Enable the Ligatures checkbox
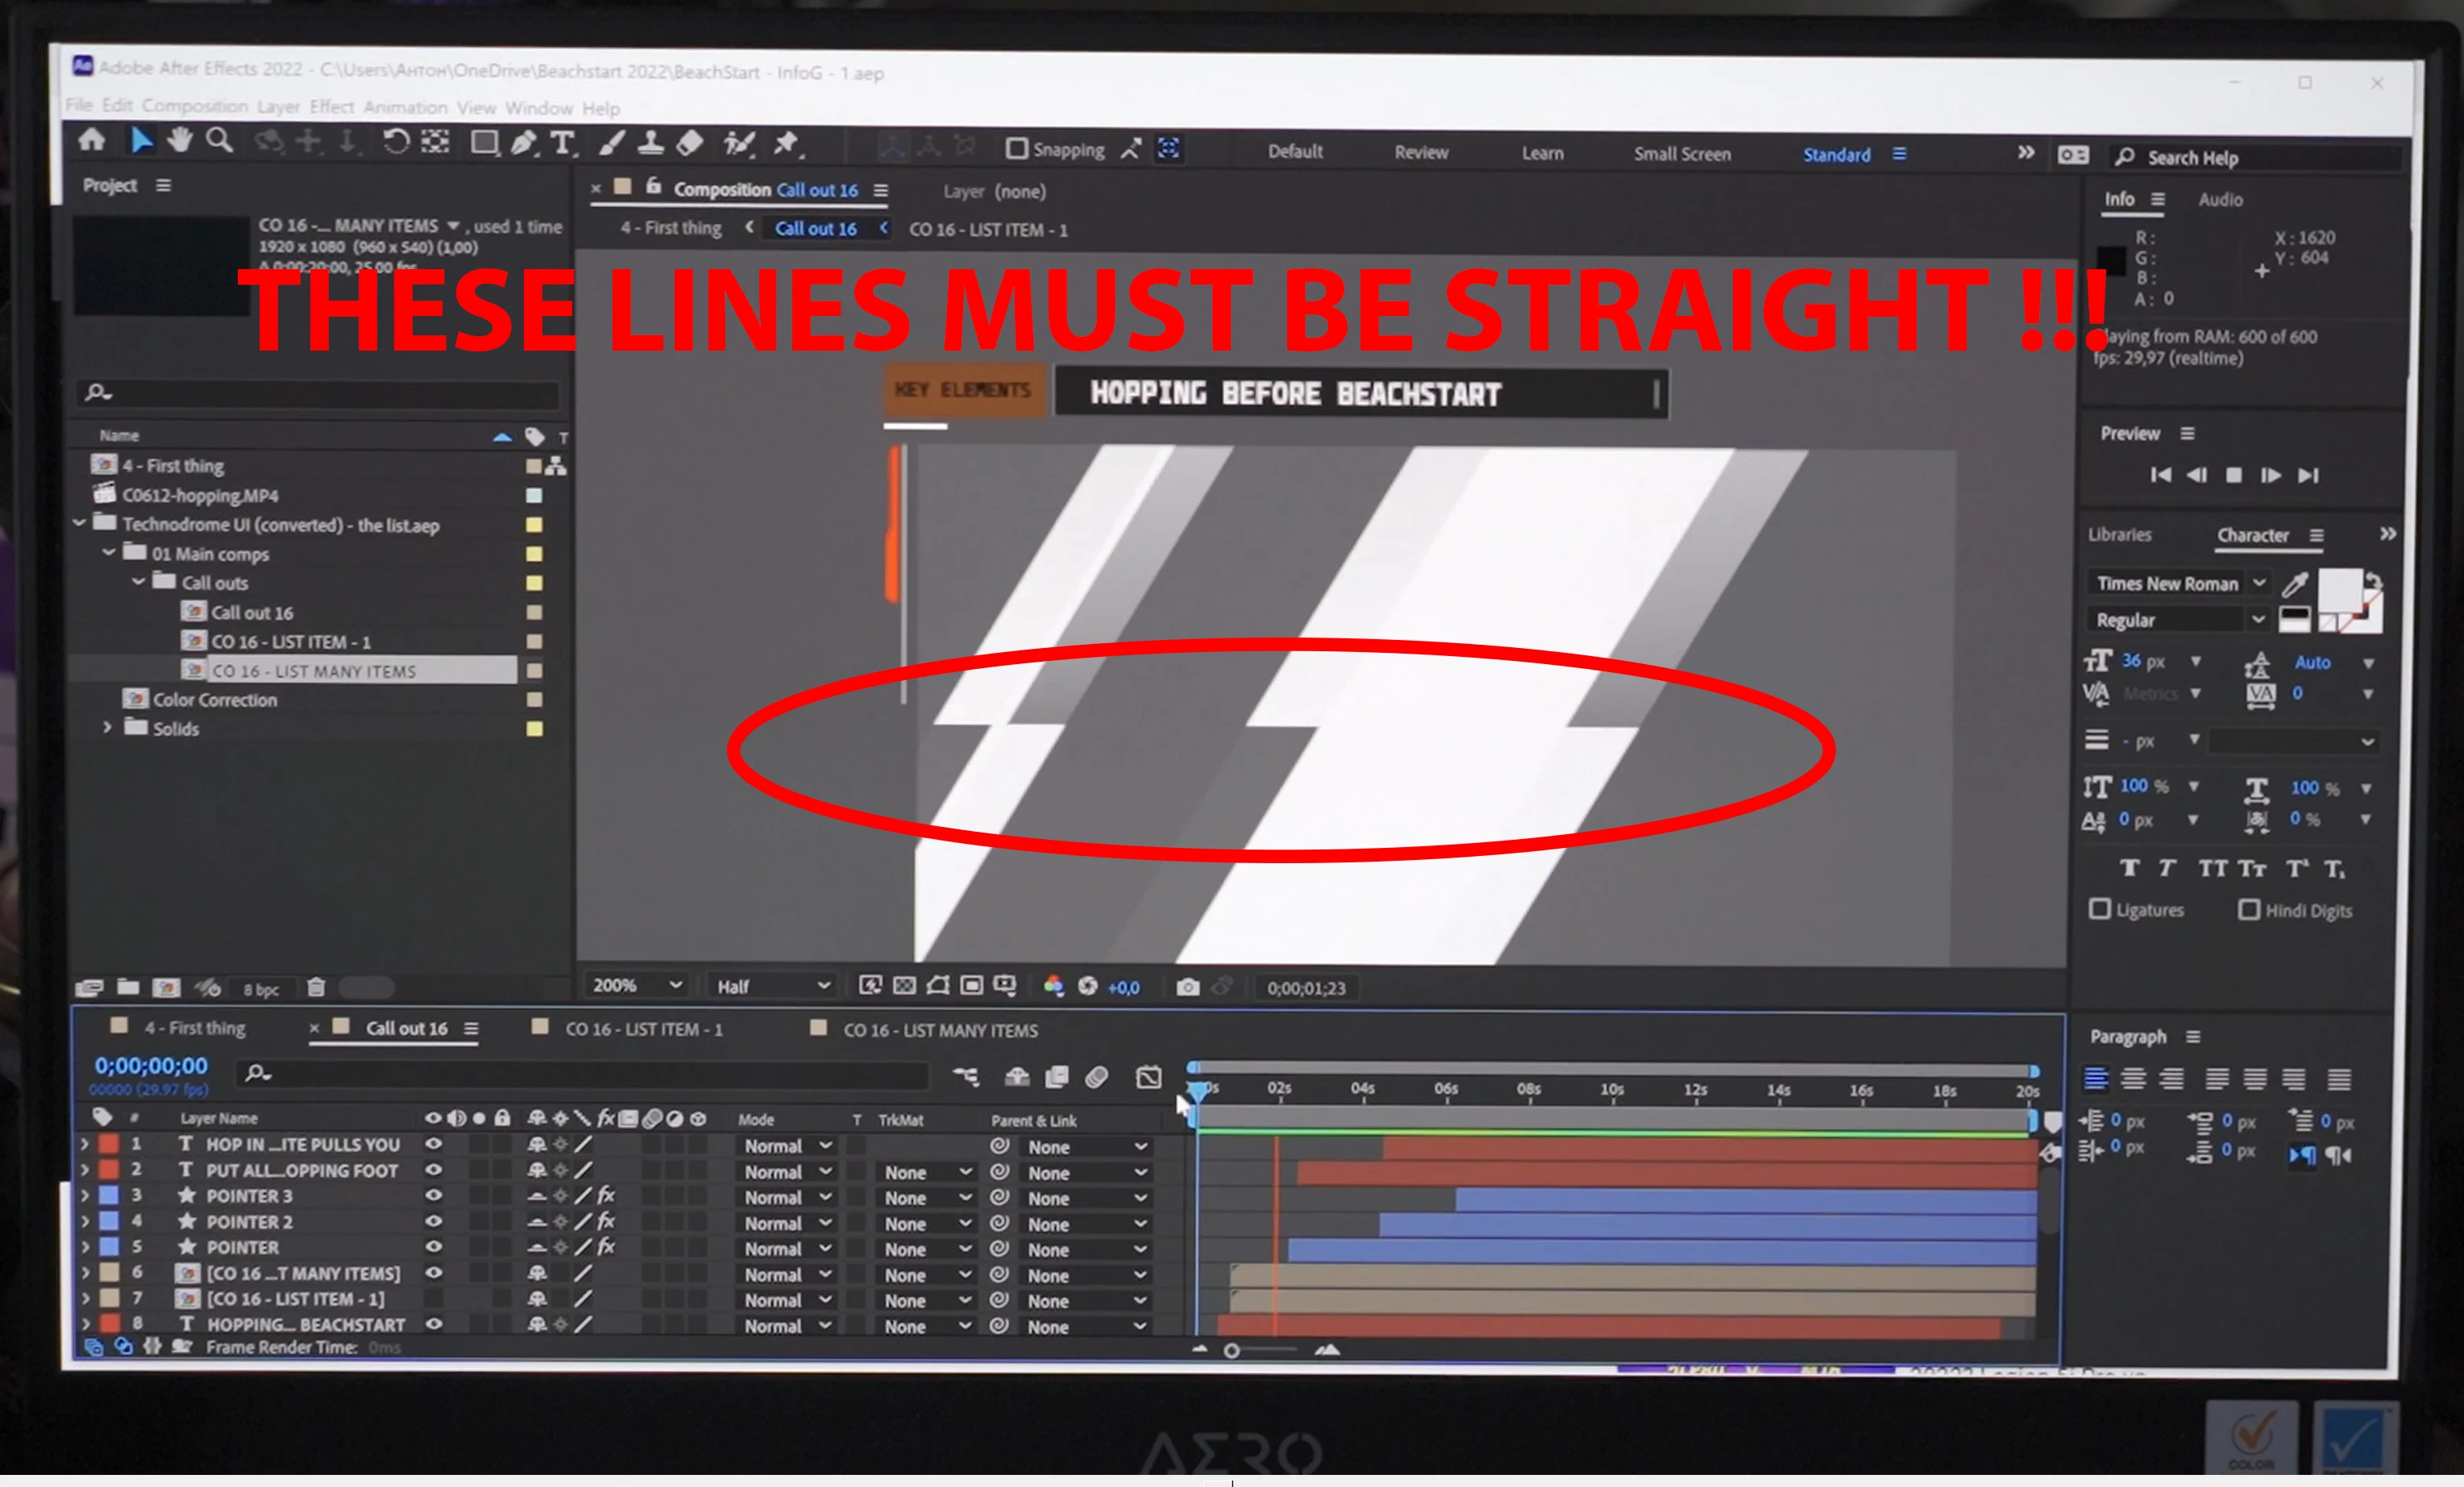Screen dimensions: 2464x1487 [x=2100, y=909]
